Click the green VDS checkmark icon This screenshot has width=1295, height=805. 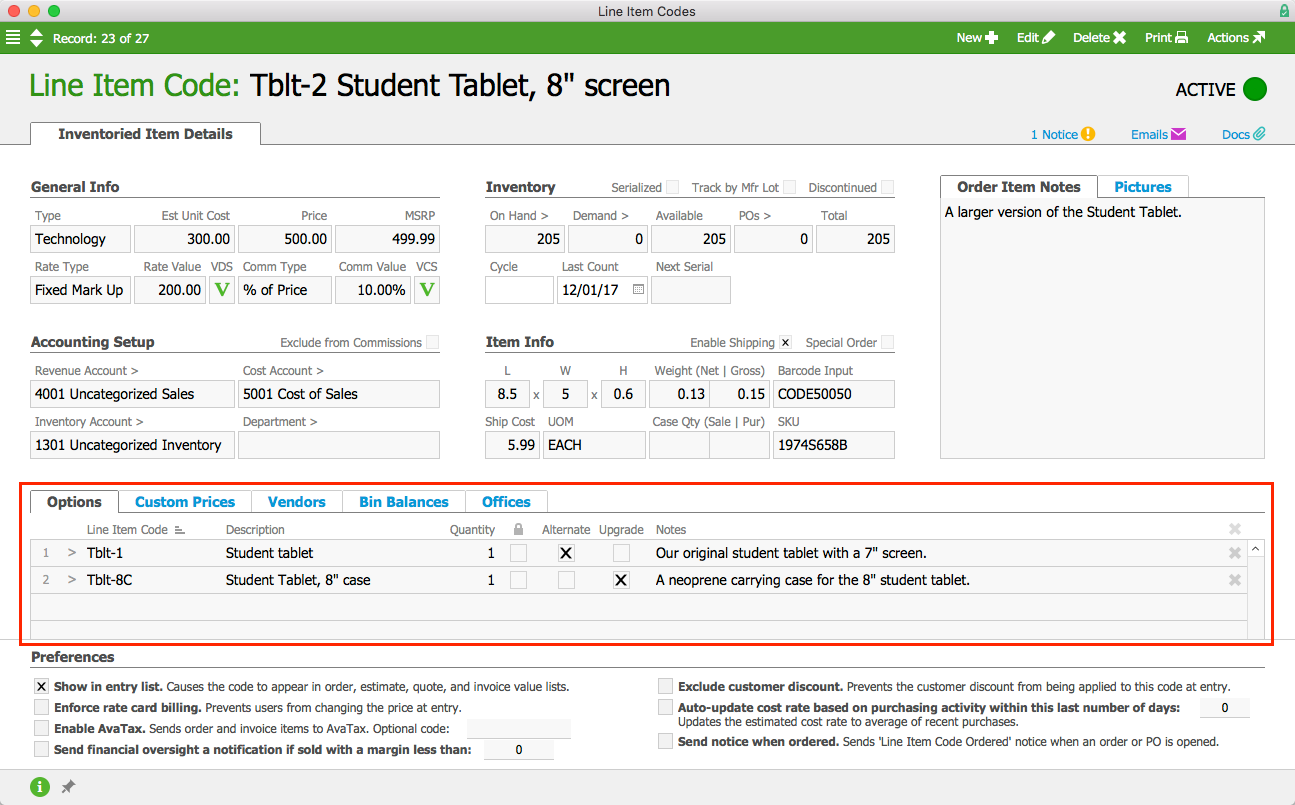tap(222, 290)
